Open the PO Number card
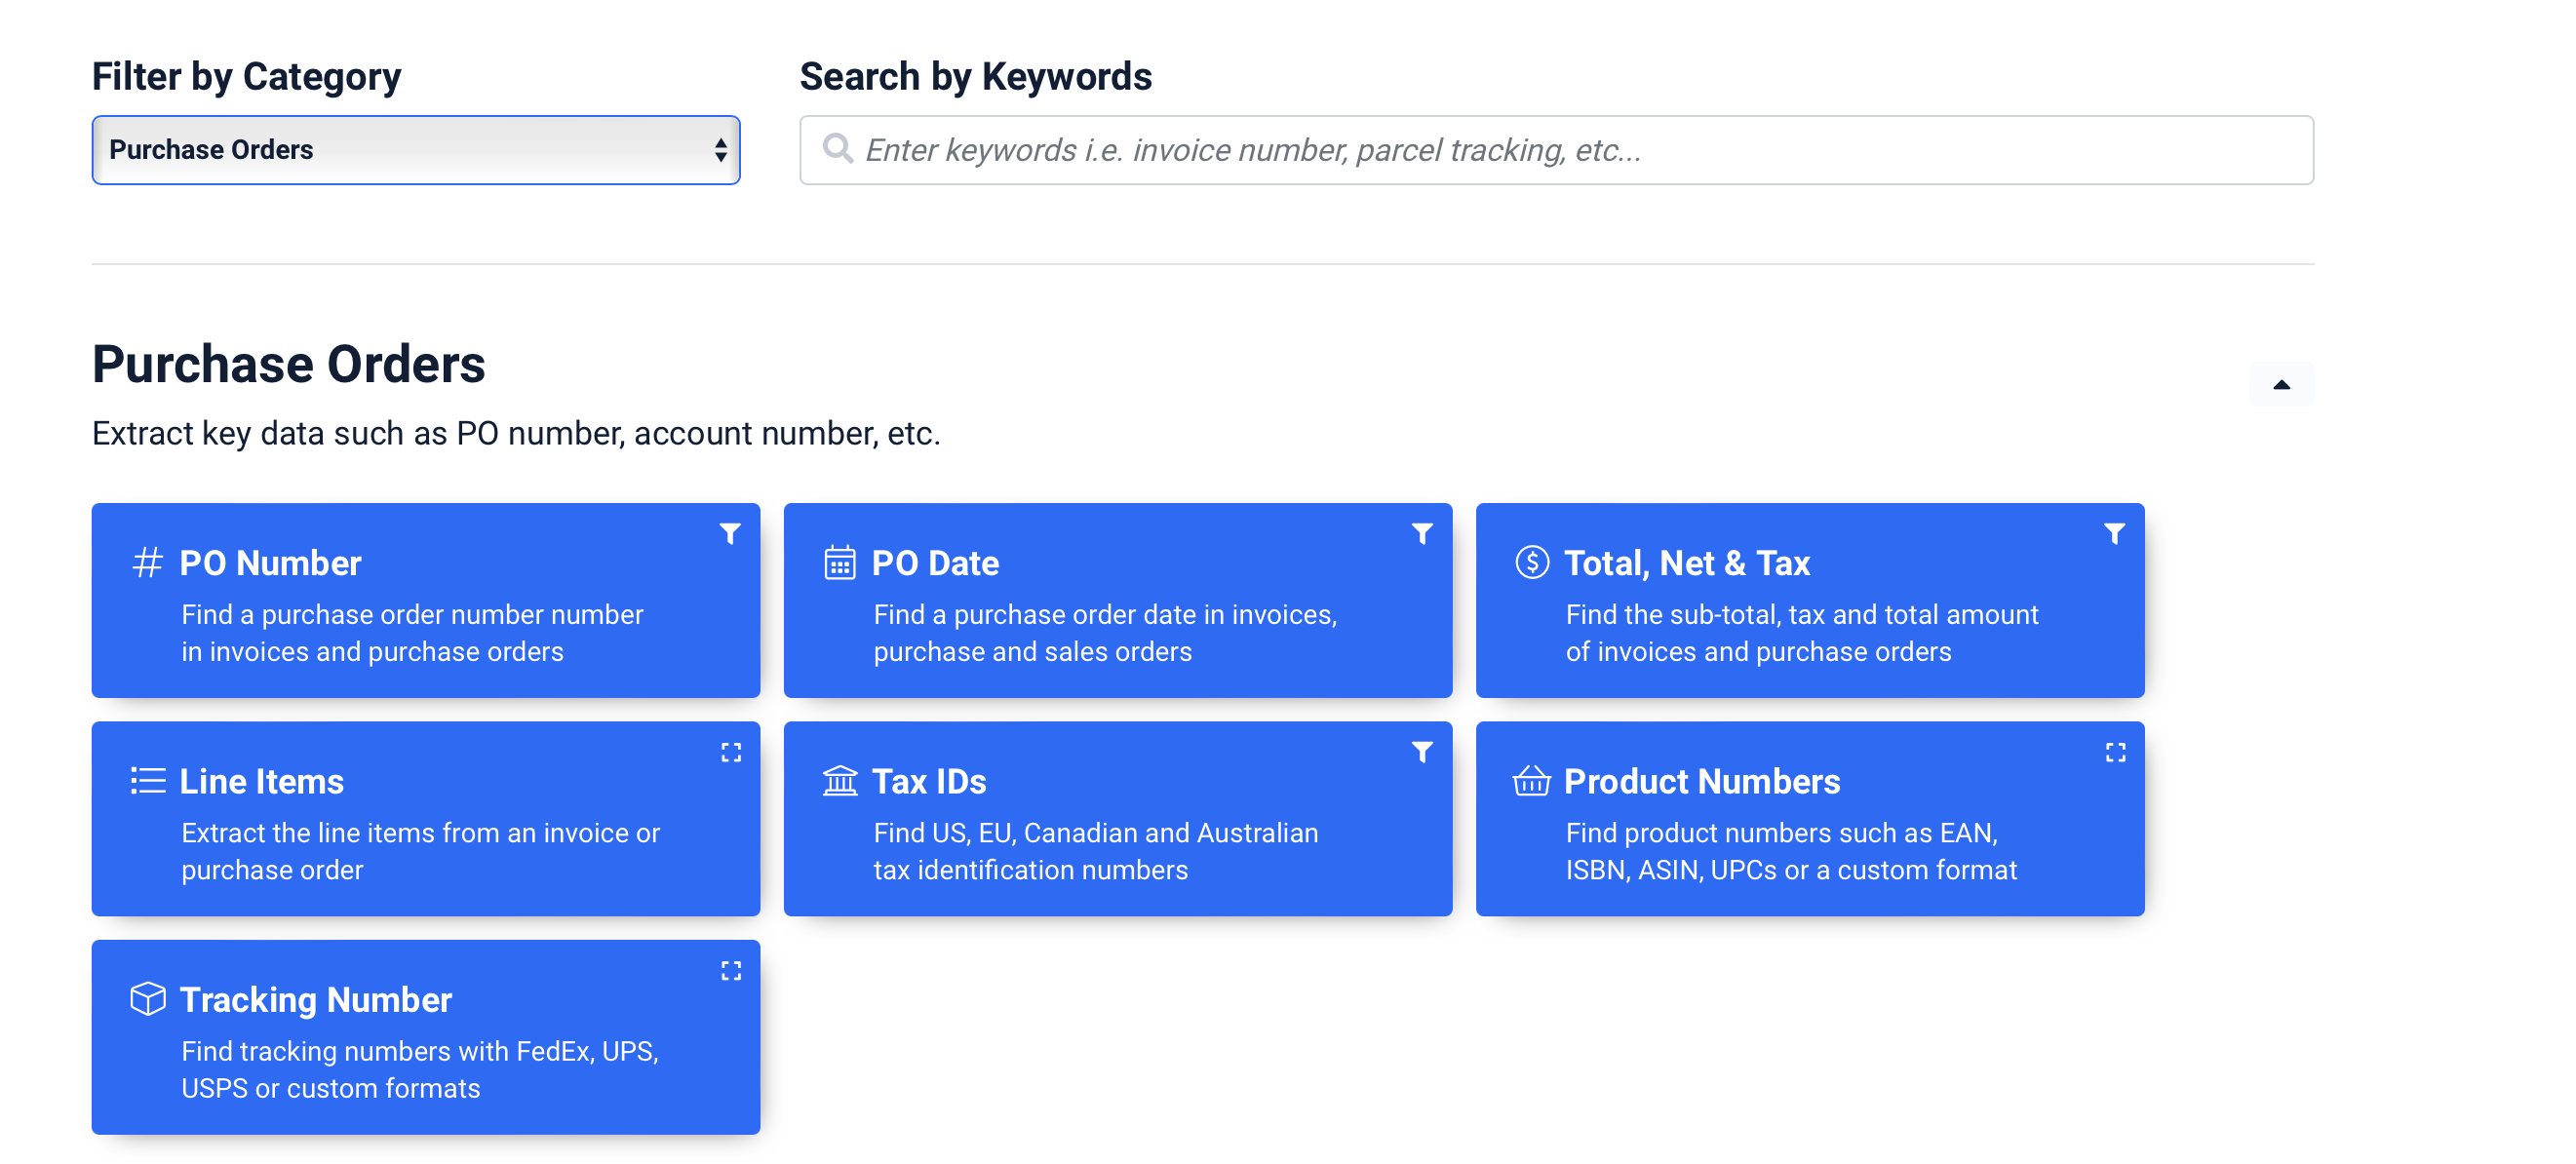This screenshot has width=2576, height=1164. click(425, 600)
